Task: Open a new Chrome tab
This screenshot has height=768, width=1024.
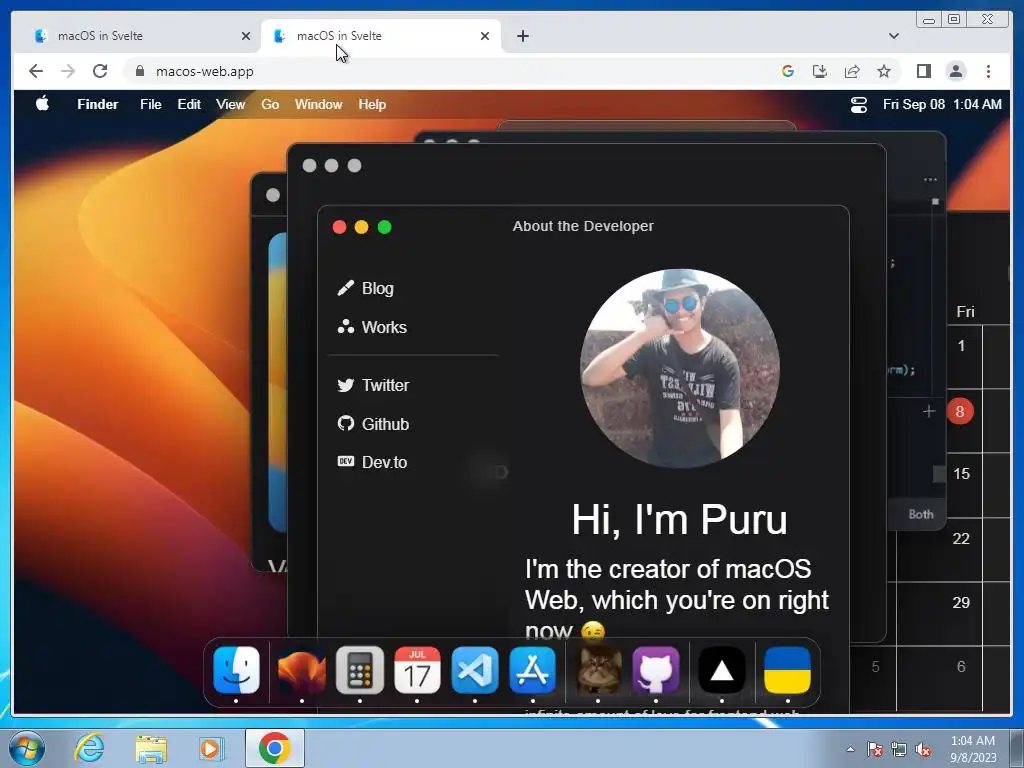Action: click(522, 36)
